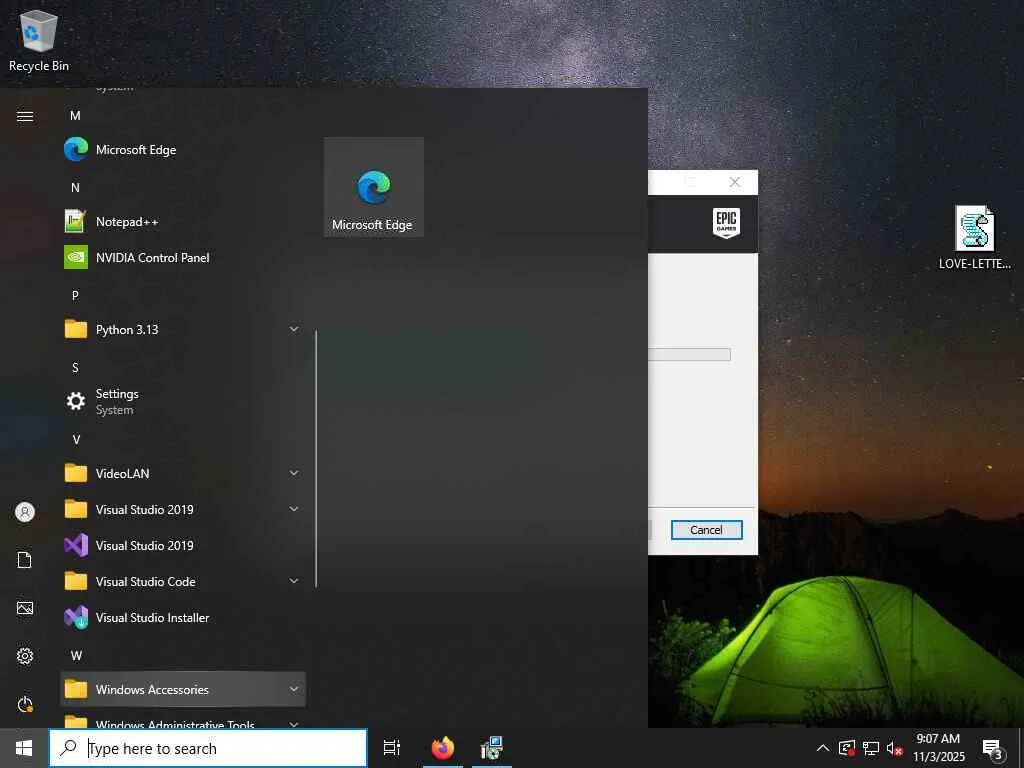
Task: Open Settings gear in Start sidebar
Action: pos(25,656)
